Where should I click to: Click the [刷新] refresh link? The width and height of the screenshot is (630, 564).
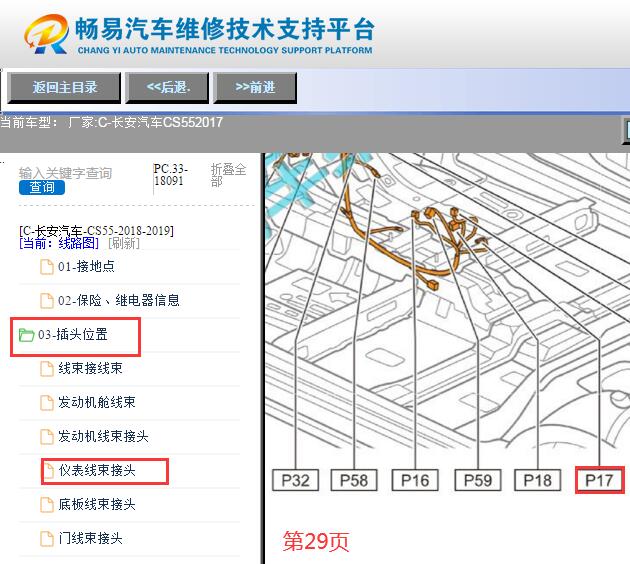(x=124, y=243)
